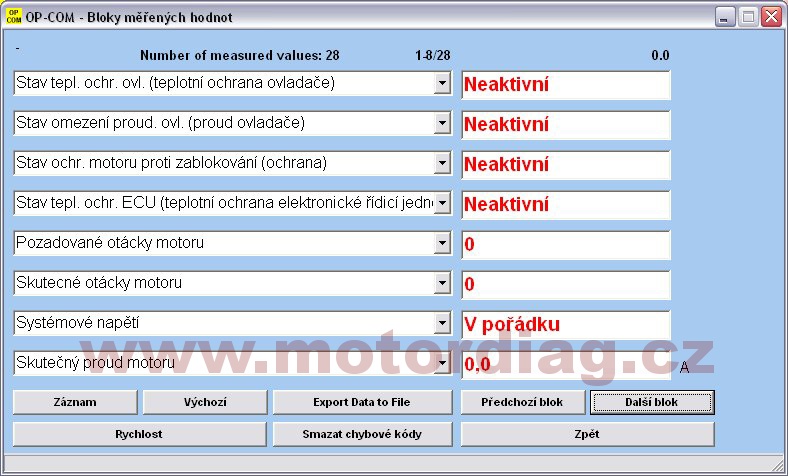788x476 pixels.
Task: Click Export Data to File button
Action: coord(362,402)
